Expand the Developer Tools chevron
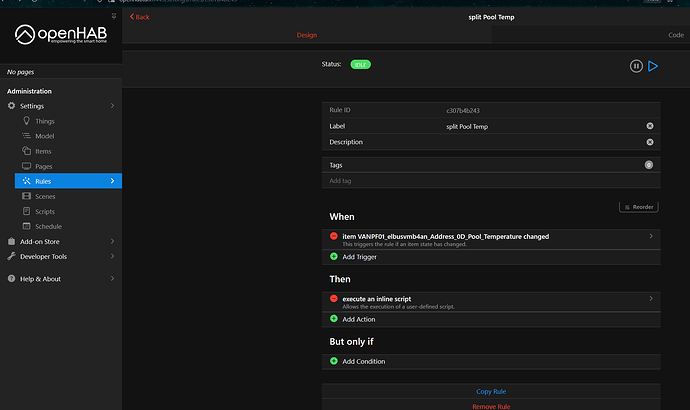The width and height of the screenshot is (690, 410). pos(112,256)
